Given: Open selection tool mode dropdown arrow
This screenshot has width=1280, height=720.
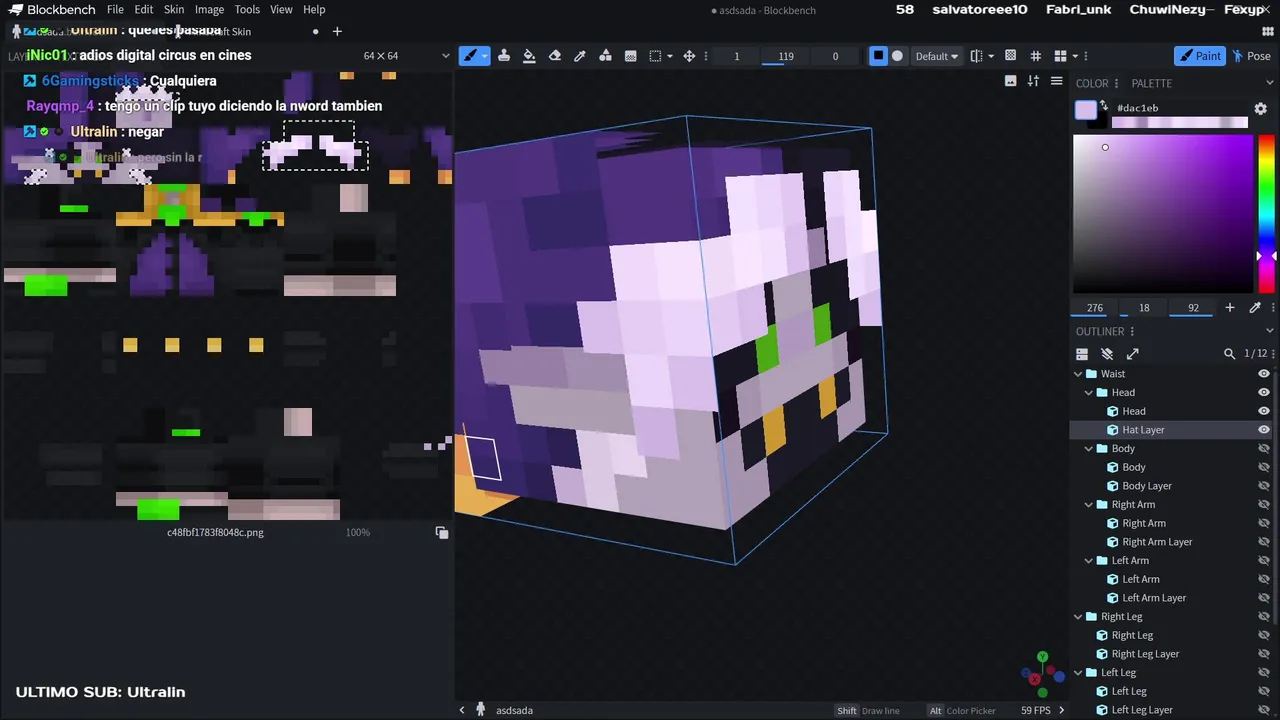Looking at the screenshot, I should [670, 56].
